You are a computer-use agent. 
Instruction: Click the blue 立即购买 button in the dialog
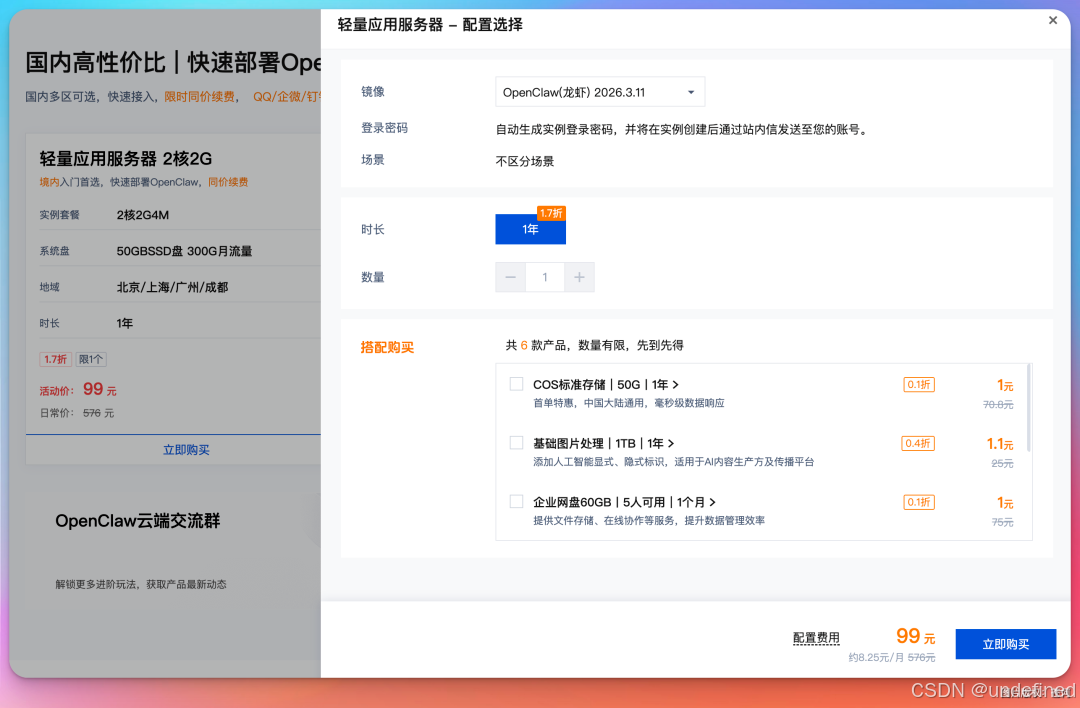pos(1006,644)
